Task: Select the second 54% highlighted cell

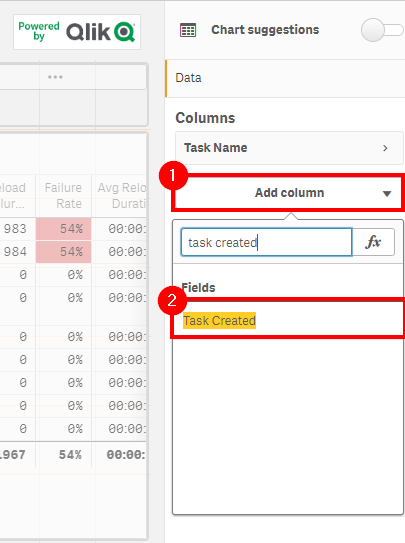Action: click(64, 252)
